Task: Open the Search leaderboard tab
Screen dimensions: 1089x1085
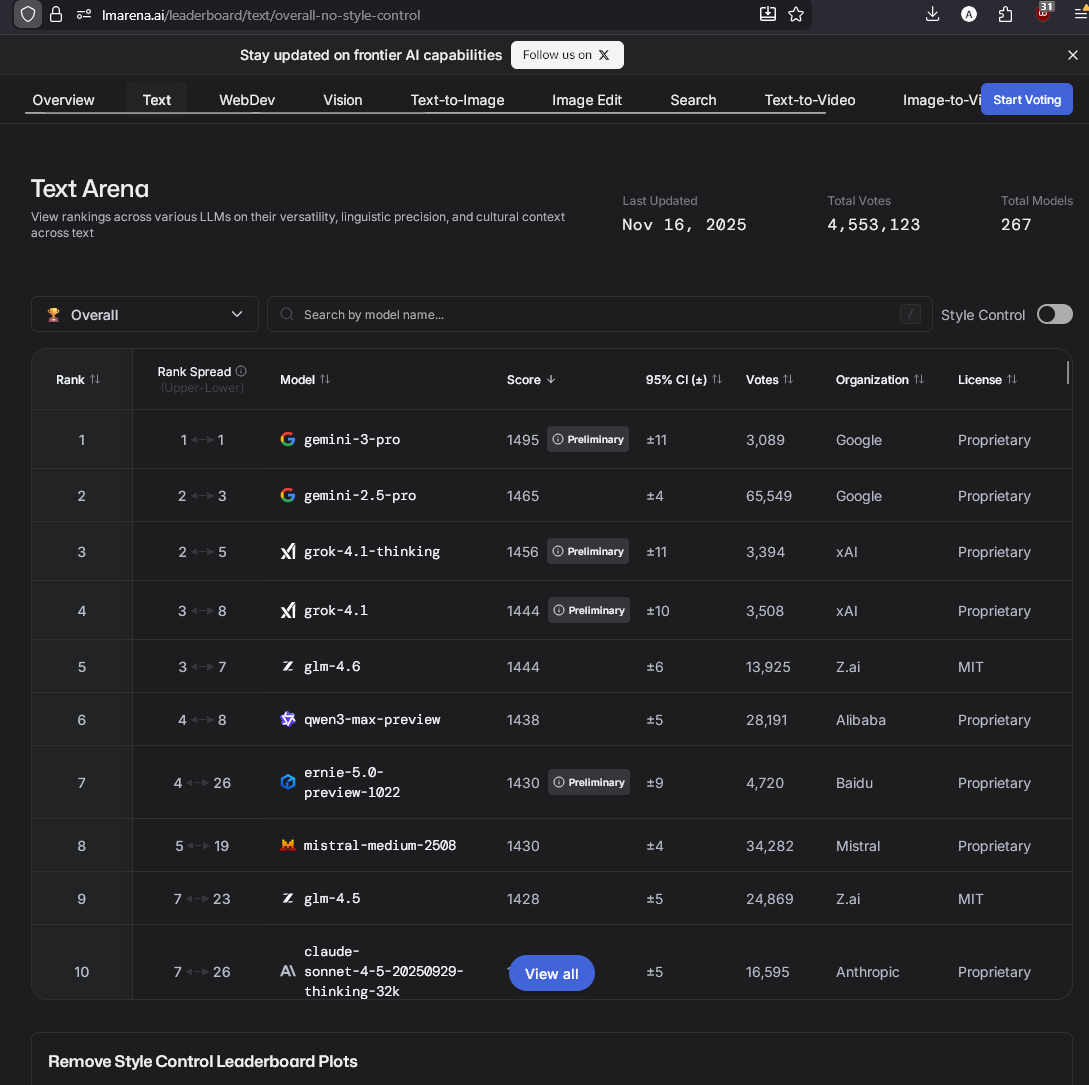Action: (x=693, y=100)
